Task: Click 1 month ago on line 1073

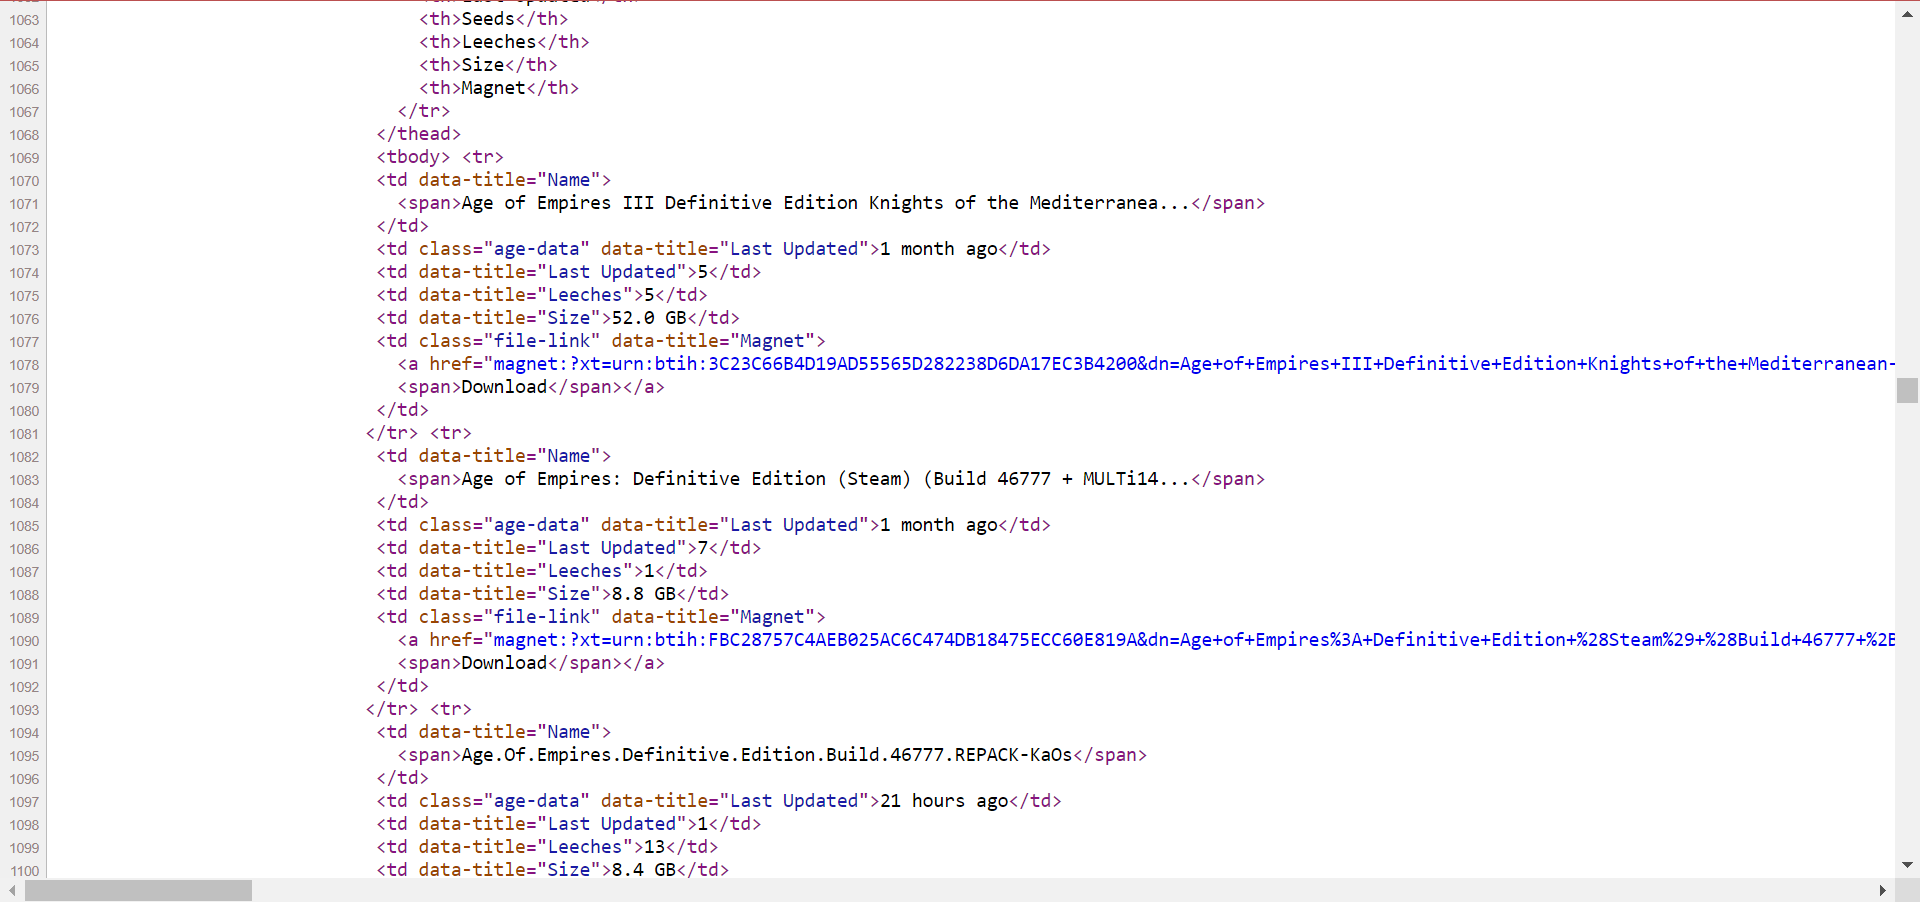Action: (x=939, y=249)
